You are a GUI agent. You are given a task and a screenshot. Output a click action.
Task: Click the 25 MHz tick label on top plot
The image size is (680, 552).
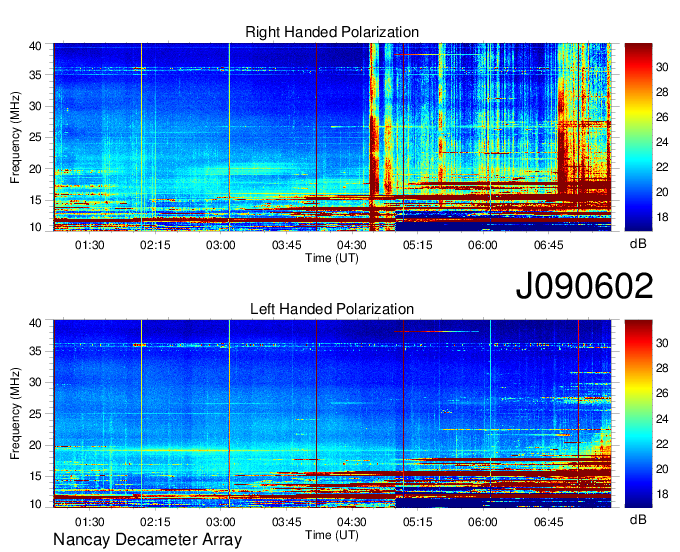point(35,137)
